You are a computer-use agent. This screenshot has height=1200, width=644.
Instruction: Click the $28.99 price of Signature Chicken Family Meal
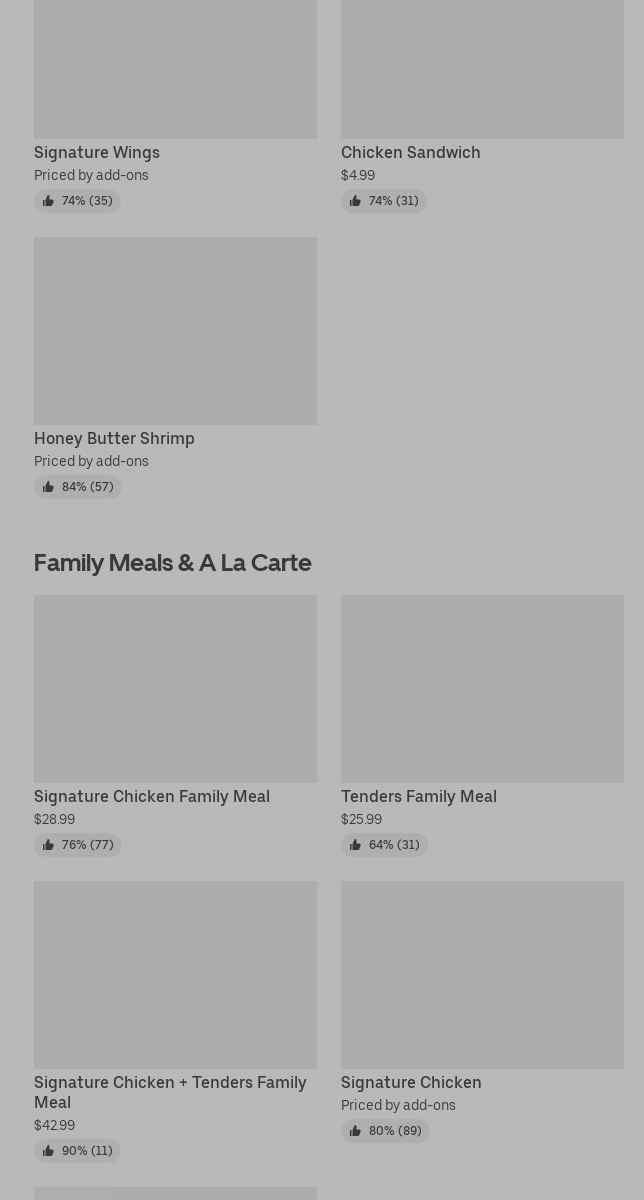(x=54, y=819)
